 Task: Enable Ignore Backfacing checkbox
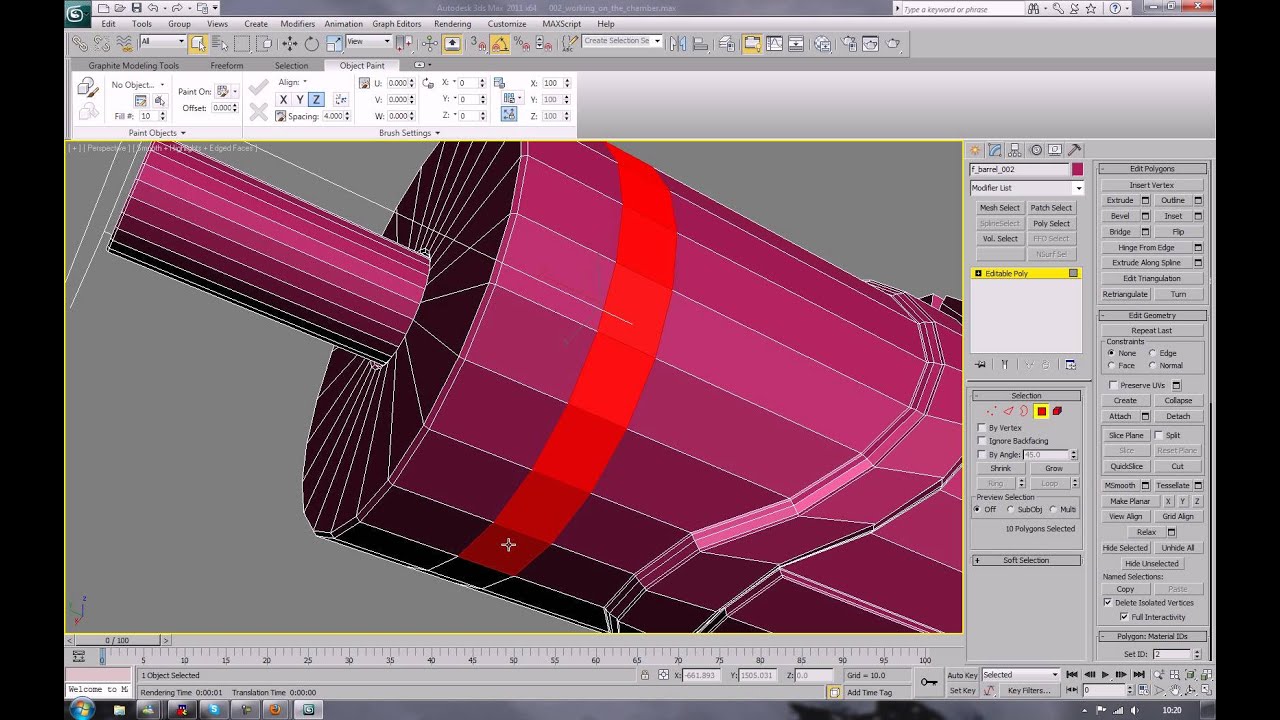coord(982,441)
